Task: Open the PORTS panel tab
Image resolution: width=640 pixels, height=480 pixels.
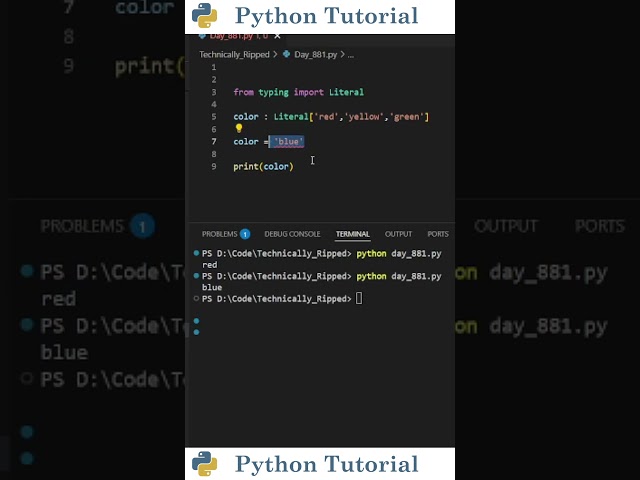Action: point(438,234)
